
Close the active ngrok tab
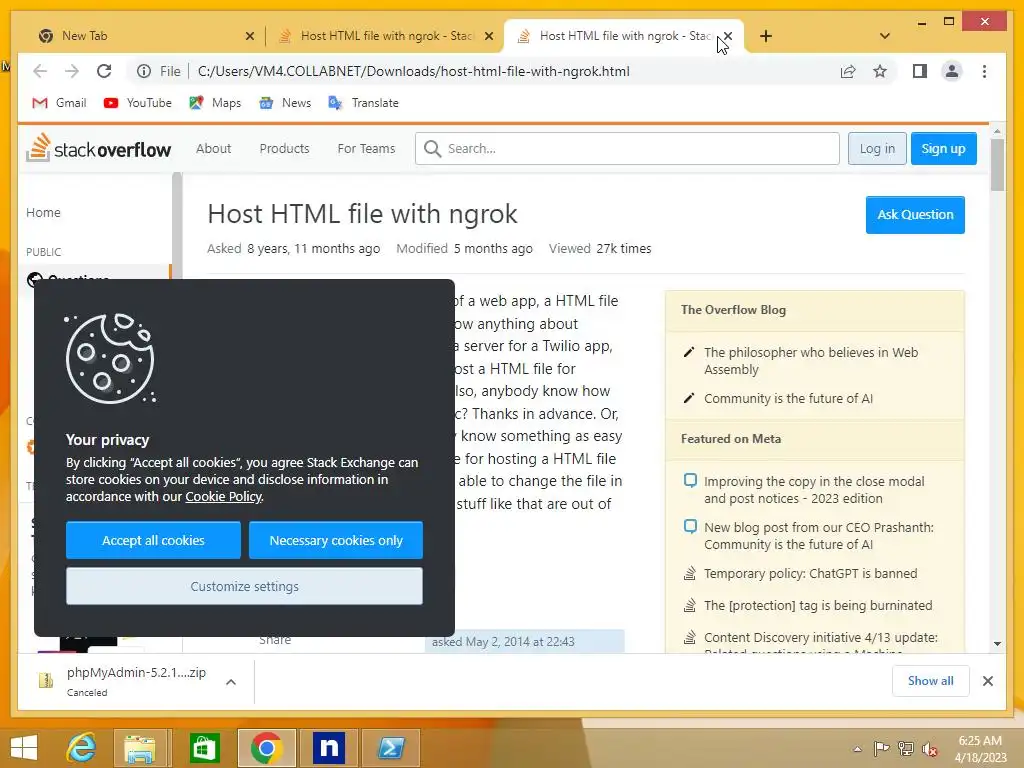pos(728,36)
